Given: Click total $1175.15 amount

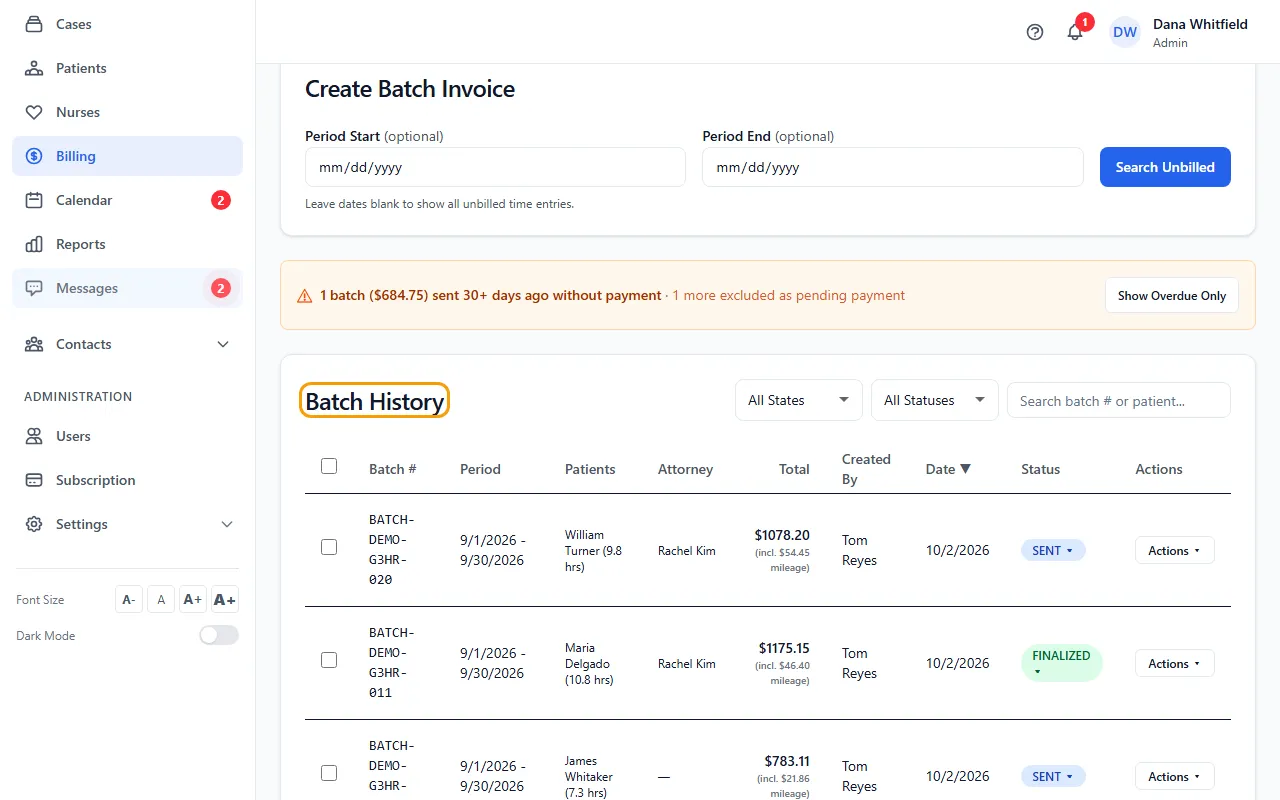Looking at the screenshot, I should [x=784, y=648].
